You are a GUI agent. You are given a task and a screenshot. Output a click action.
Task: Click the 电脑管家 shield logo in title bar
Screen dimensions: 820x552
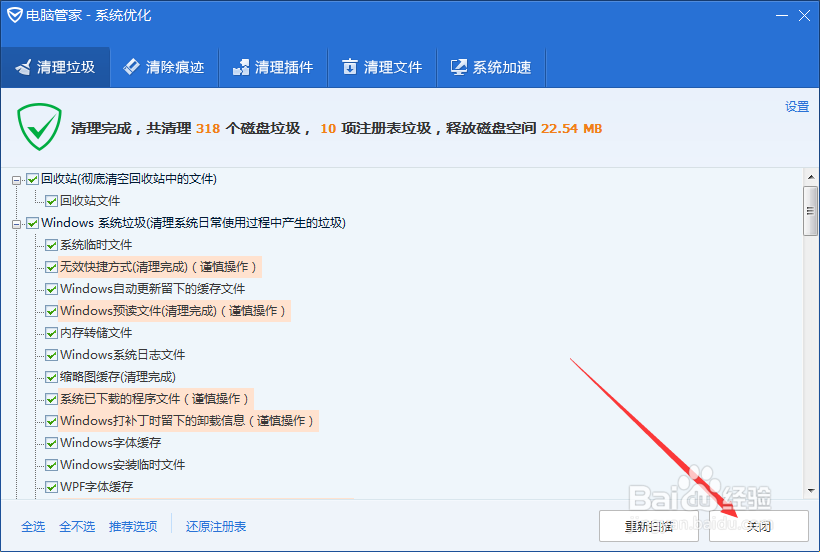pyautogui.click(x=14, y=15)
